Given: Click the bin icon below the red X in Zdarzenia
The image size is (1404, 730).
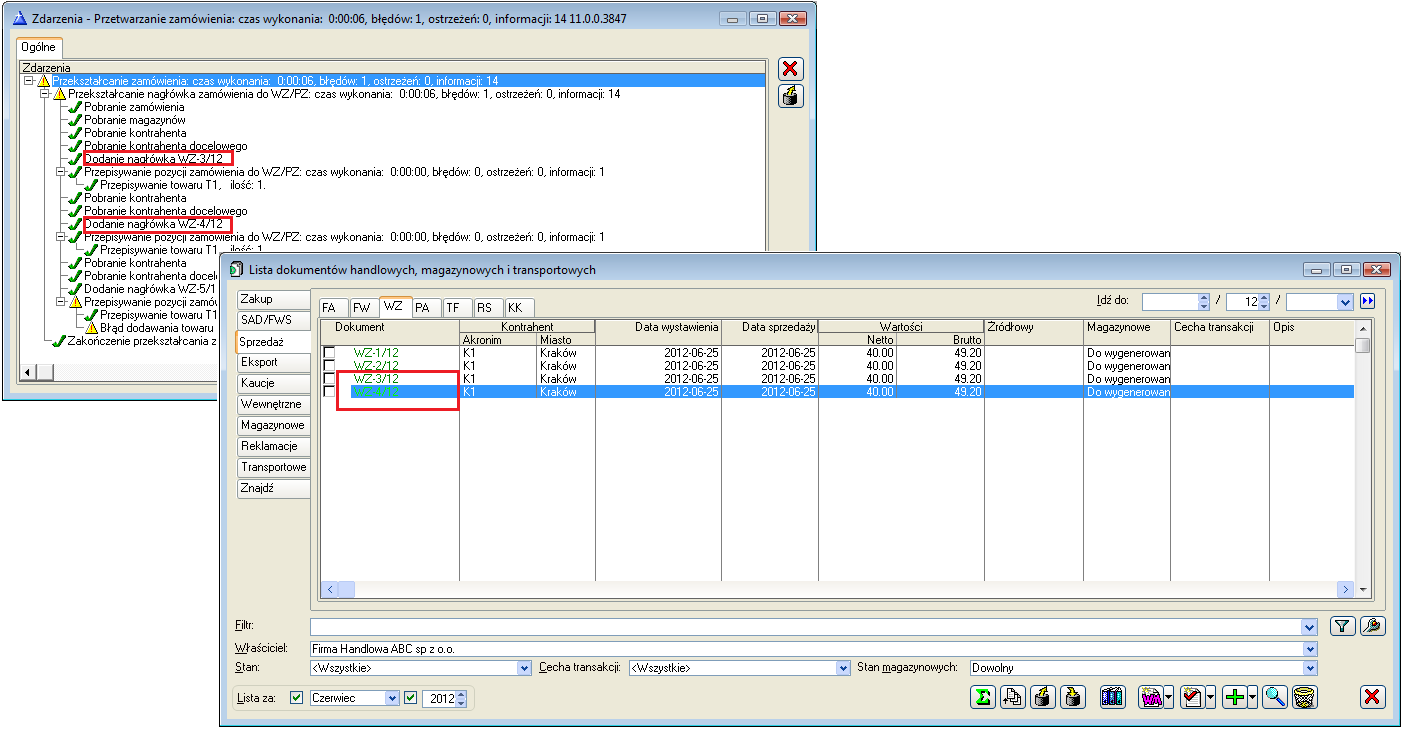Looking at the screenshot, I should click(791, 96).
